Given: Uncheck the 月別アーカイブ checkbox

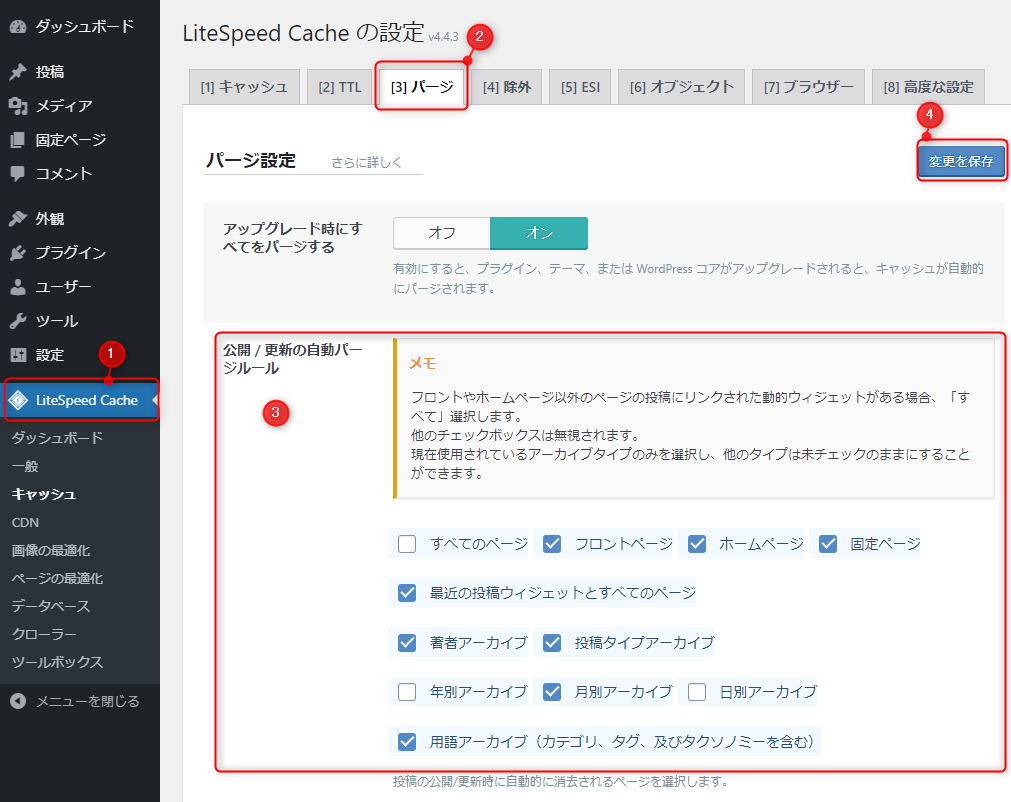Looking at the screenshot, I should (552, 692).
